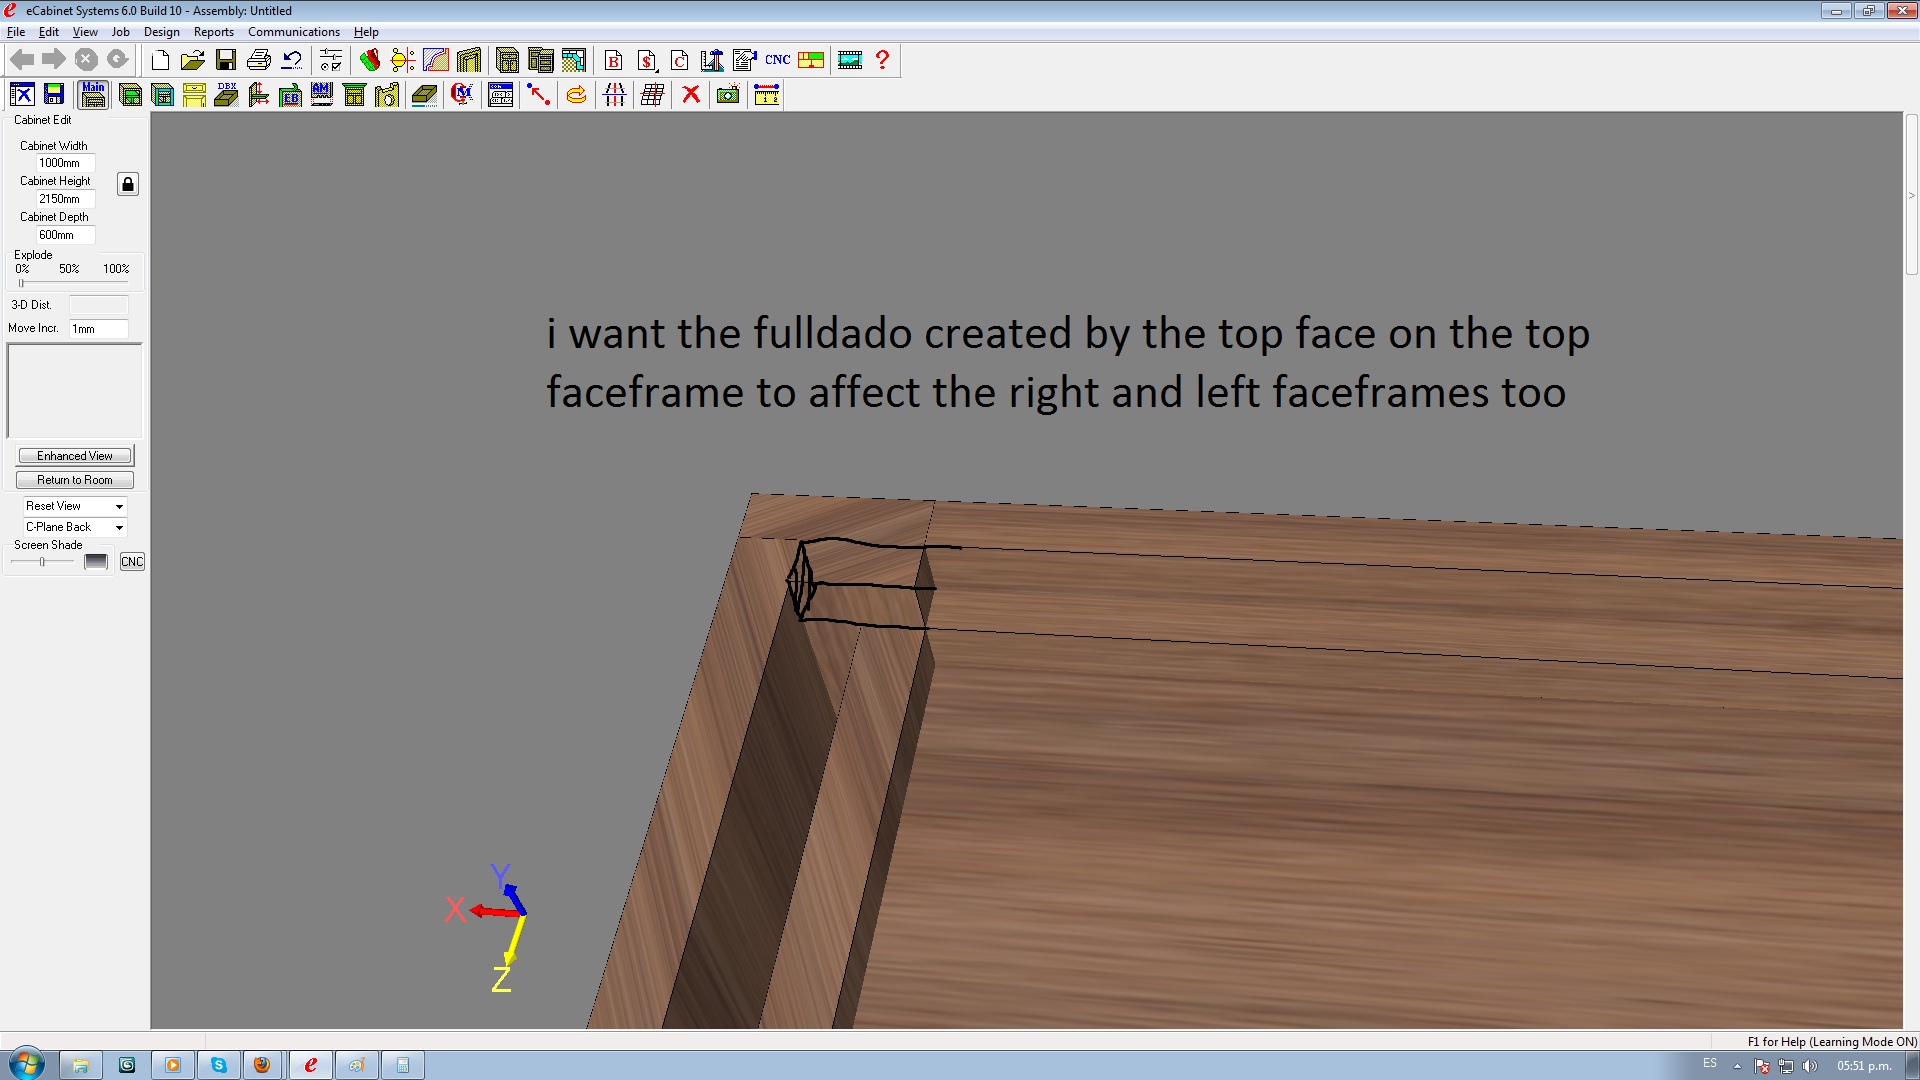The width and height of the screenshot is (1920, 1080).
Task: Click the New file icon
Action: pyautogui.click(x=160, y=60)
